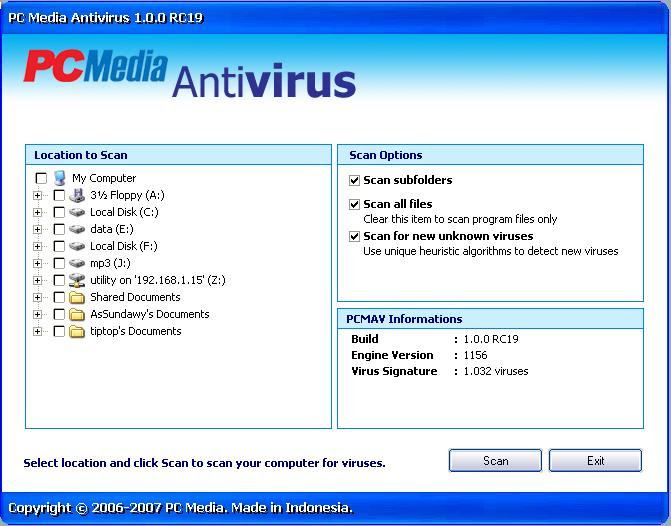Select the data (E:) label
This screenshot has width=671, height=526.
pos(112,229)
